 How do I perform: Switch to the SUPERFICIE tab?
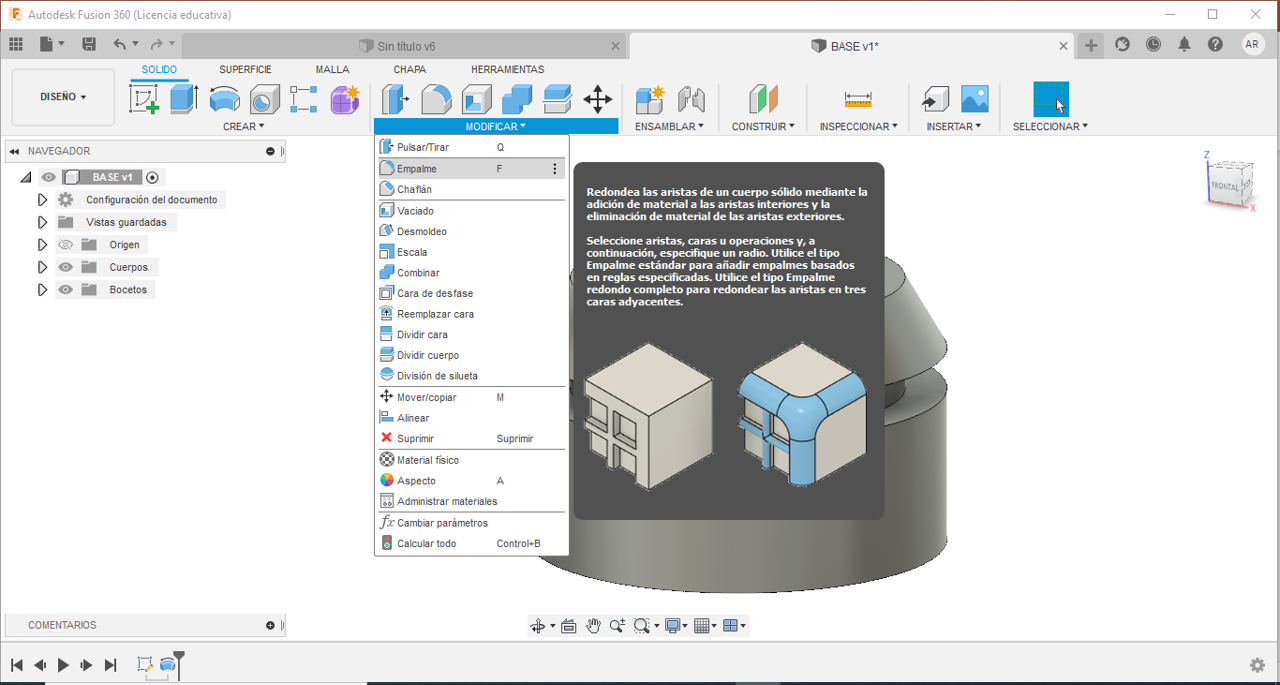245,70
